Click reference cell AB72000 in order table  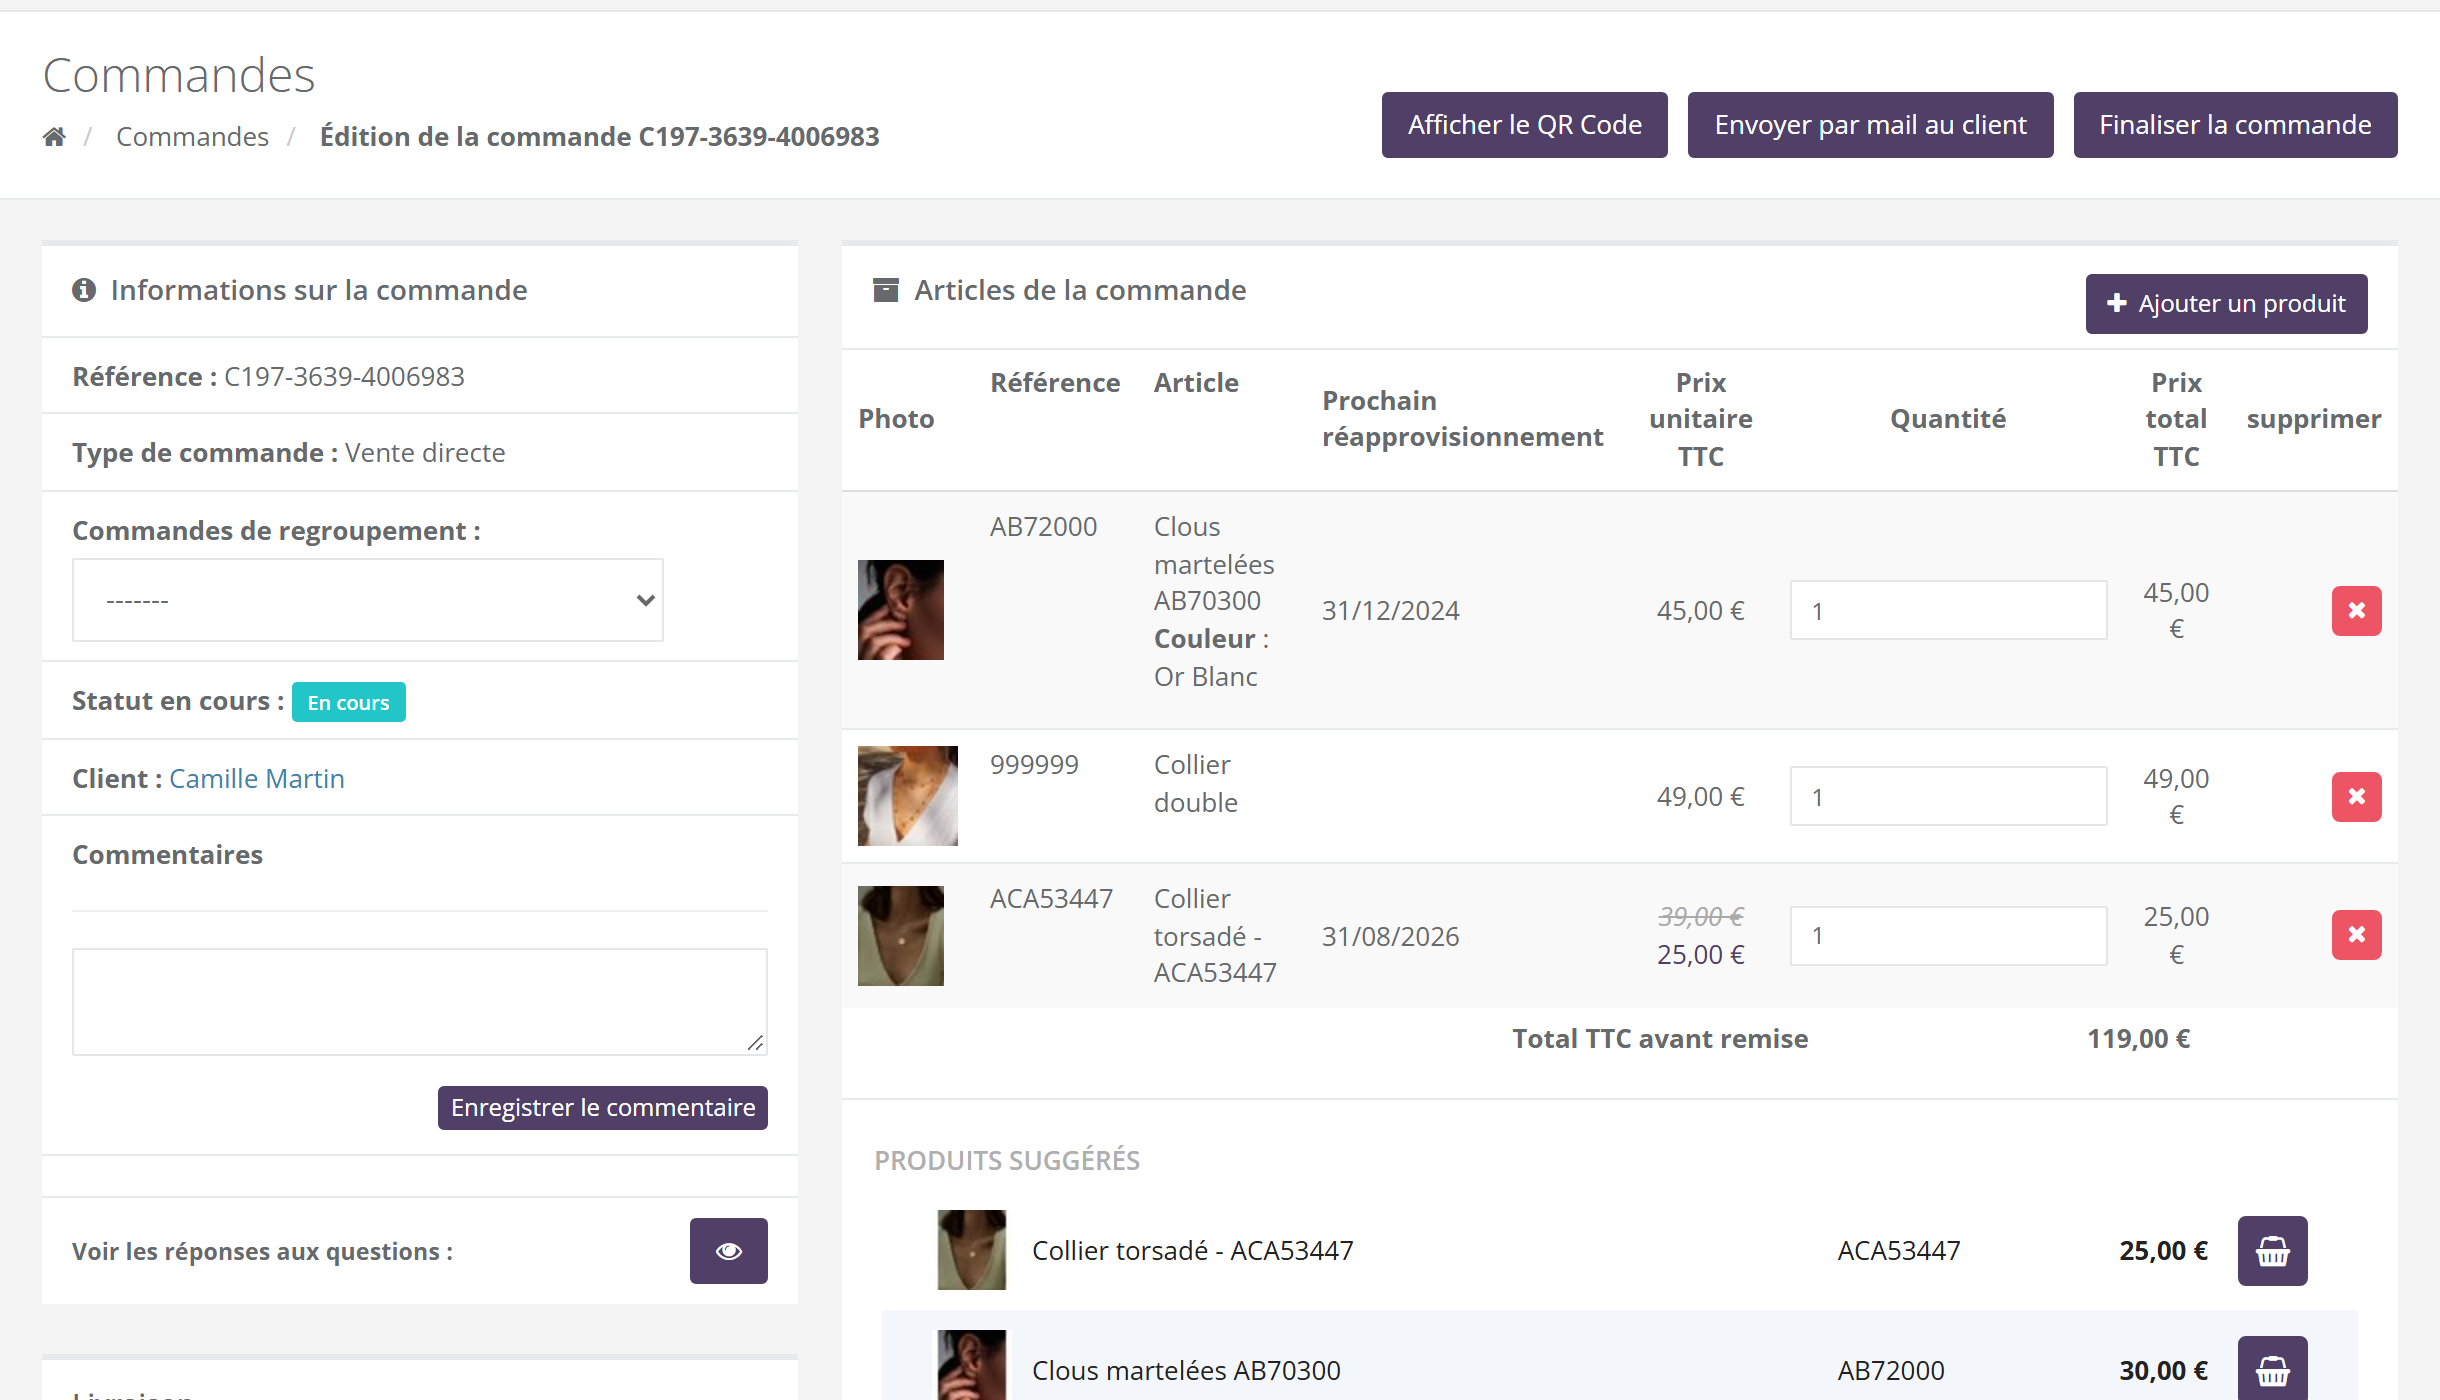[x=1043, y=526]
